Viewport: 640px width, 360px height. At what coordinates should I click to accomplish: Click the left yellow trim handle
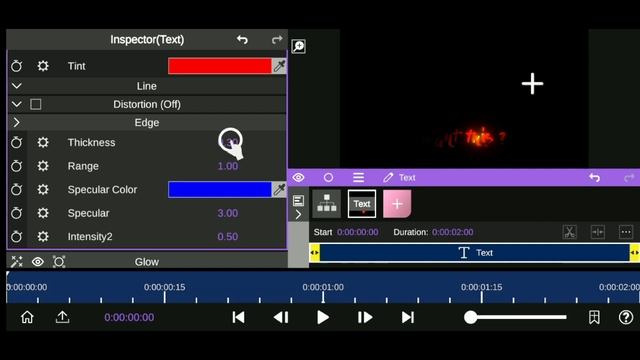coord(314,253)
